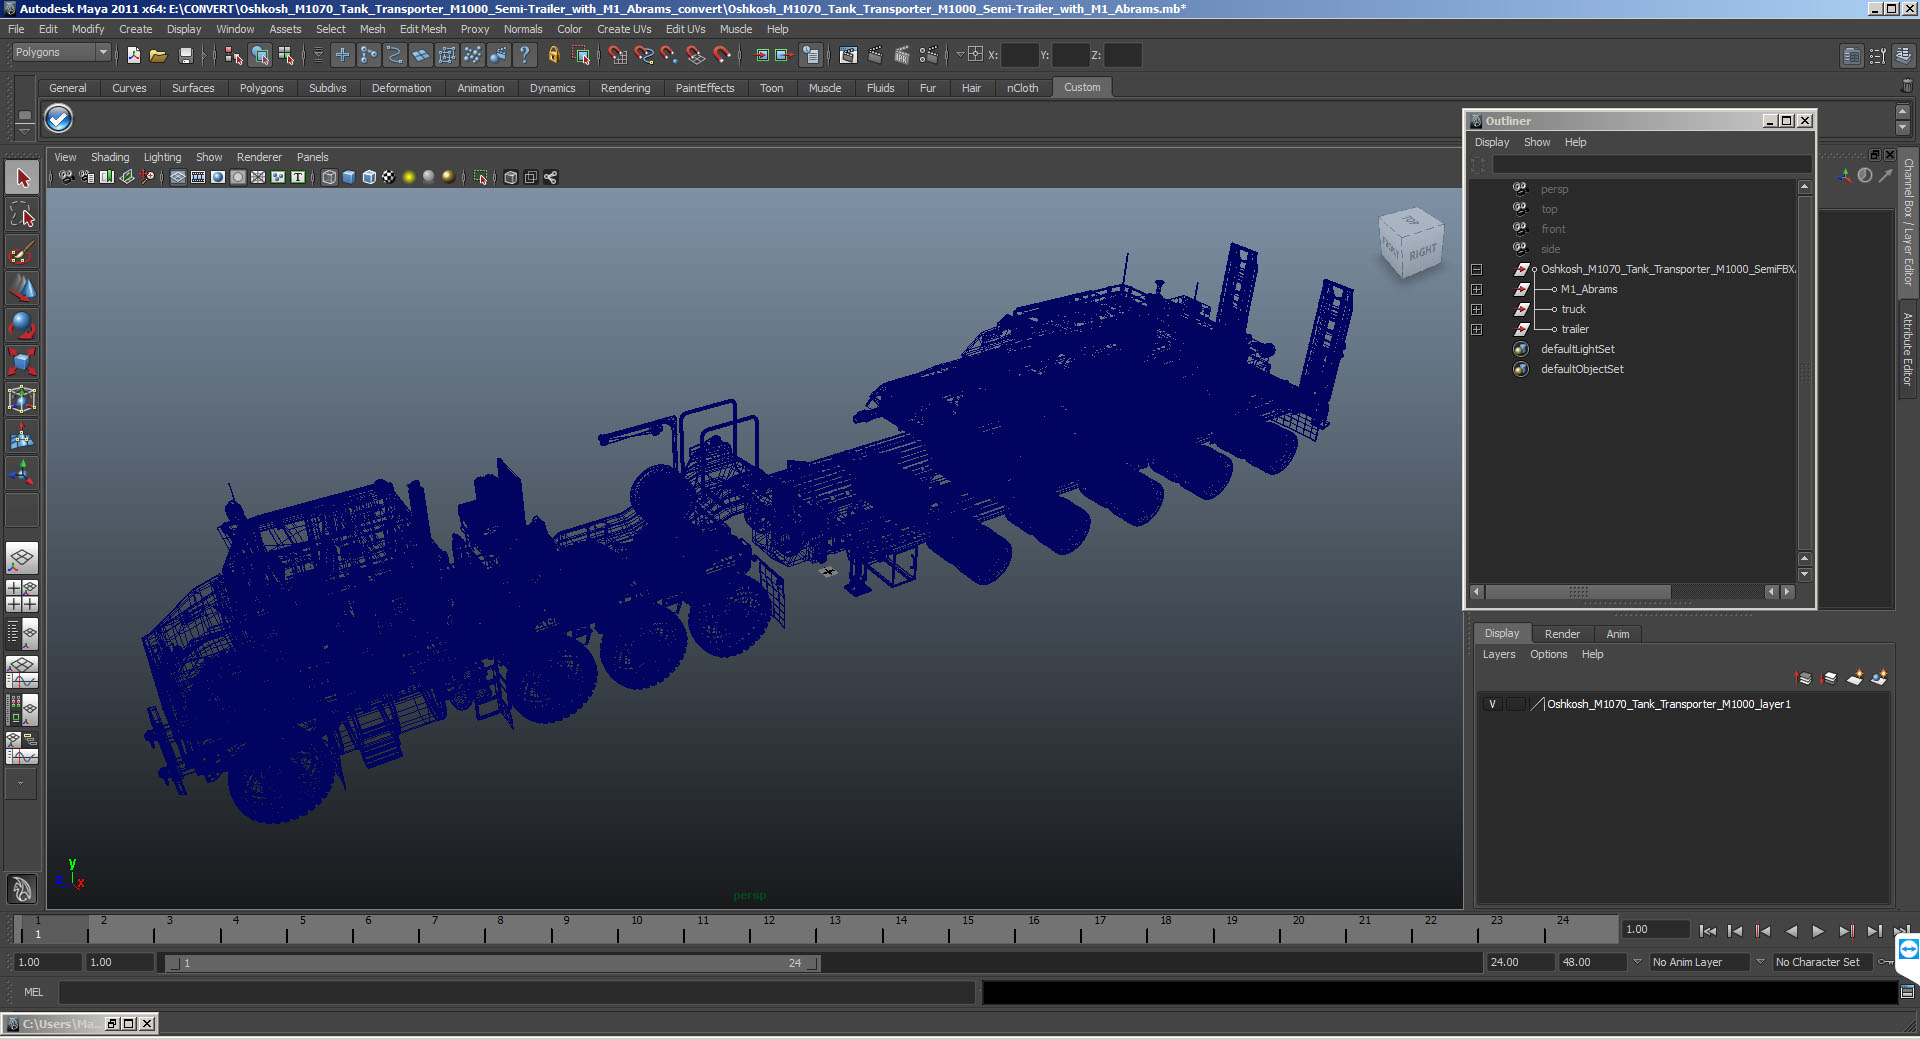Select the Soft Modification tool
This screenshot has height=1040, width=1920.
pos(22,435)
